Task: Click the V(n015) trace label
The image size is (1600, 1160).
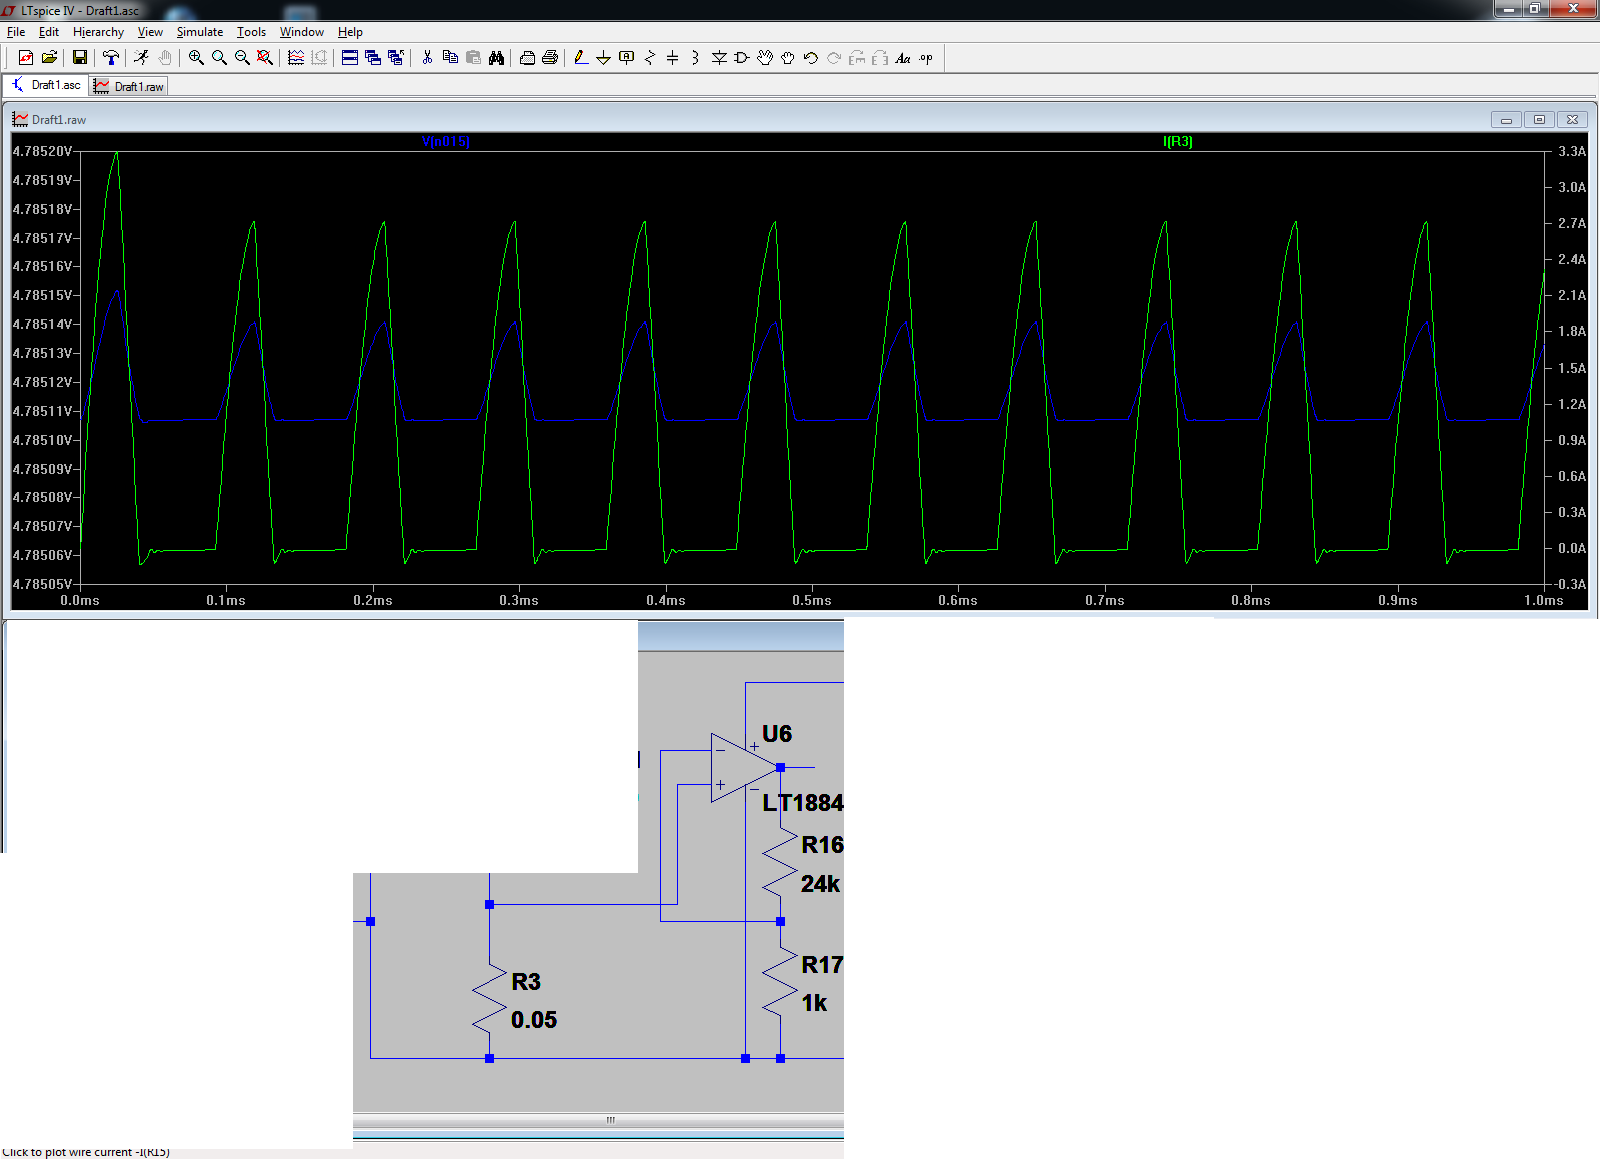Action: [x=446, y=141]
